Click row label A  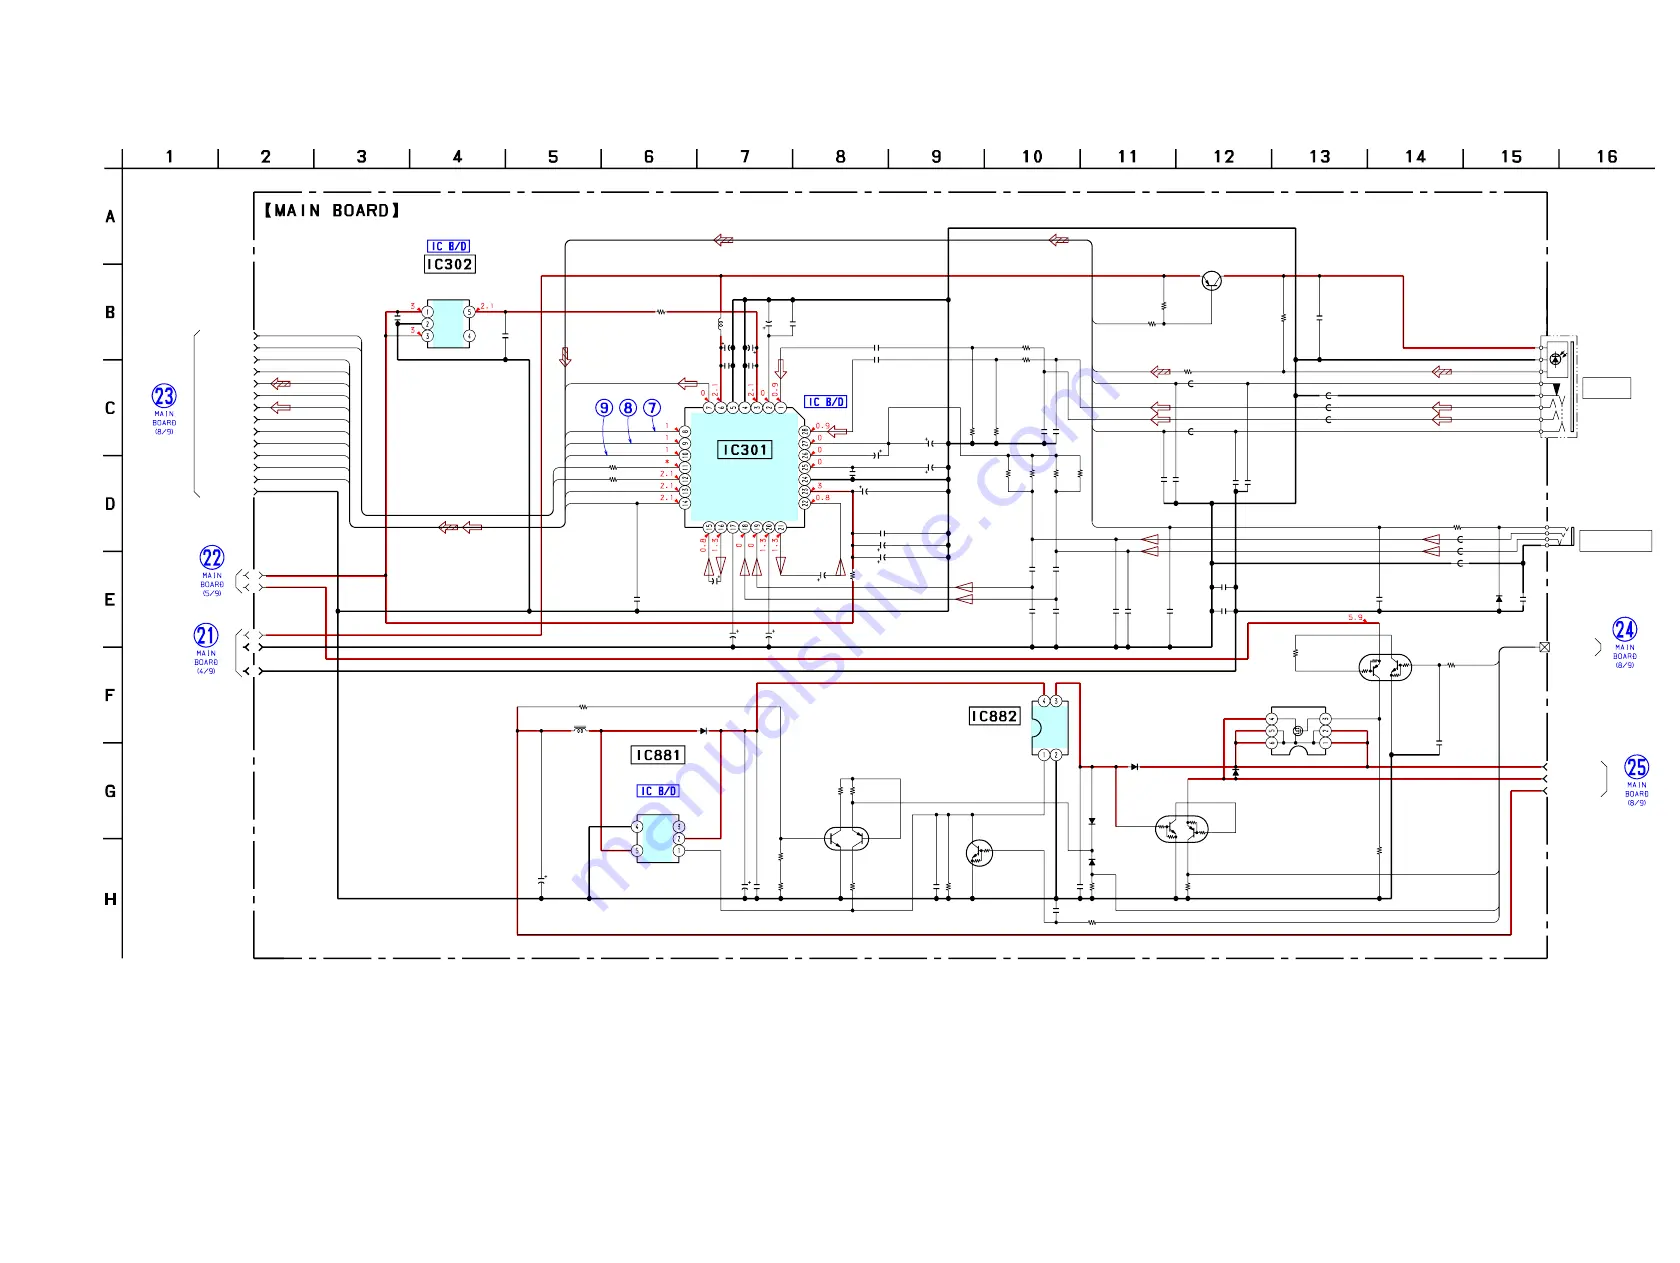(110, 217)
